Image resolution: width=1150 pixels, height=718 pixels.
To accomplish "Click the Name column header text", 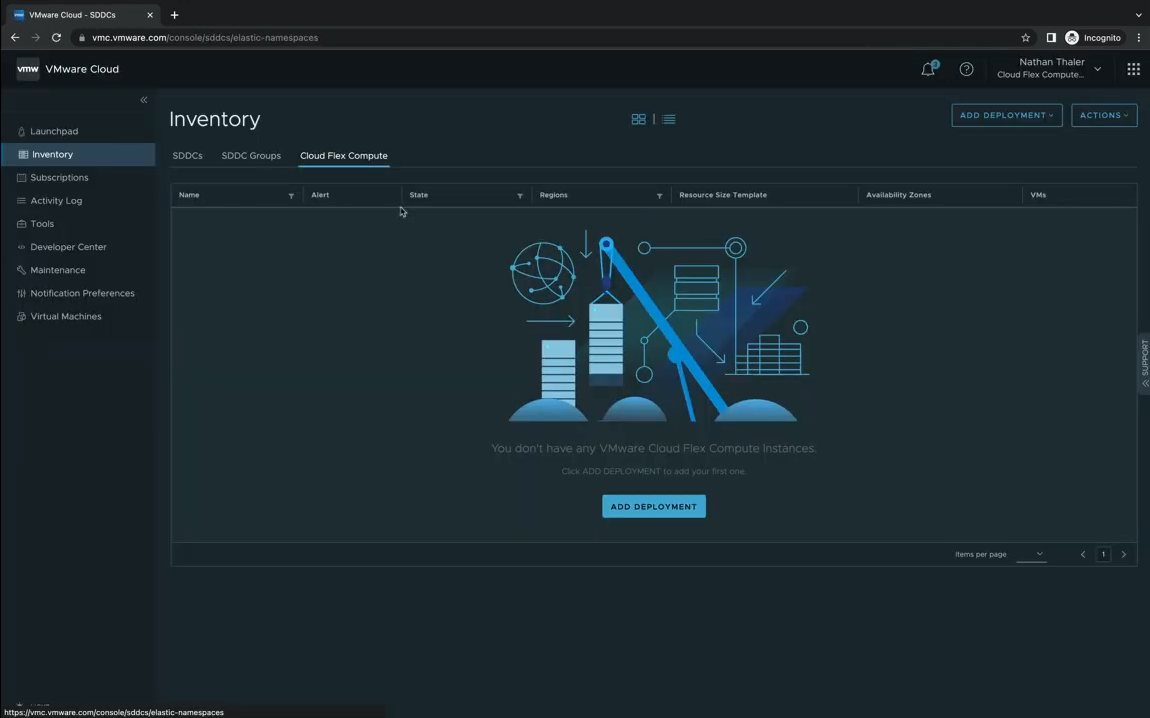I will pyautogui.click(x=189, y=195).
